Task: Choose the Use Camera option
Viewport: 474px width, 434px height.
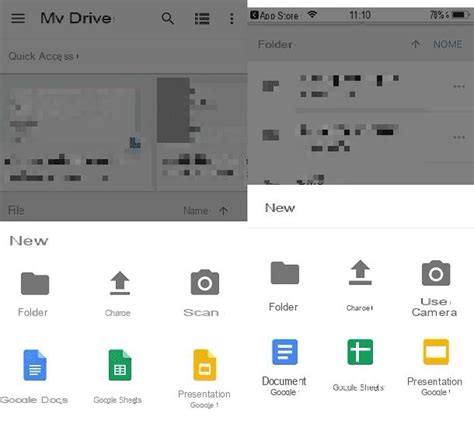Action: point(435,289)
